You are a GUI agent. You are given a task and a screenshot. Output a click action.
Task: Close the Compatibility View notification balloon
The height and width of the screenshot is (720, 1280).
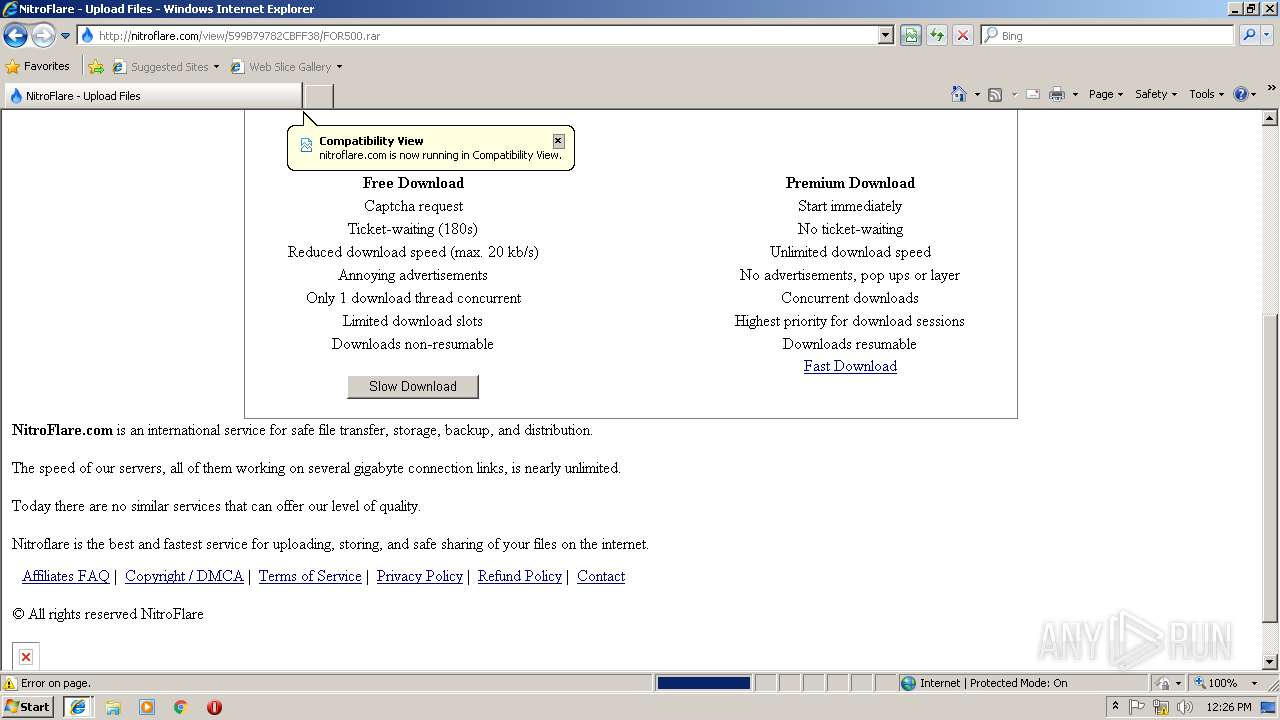click(558, 141)
